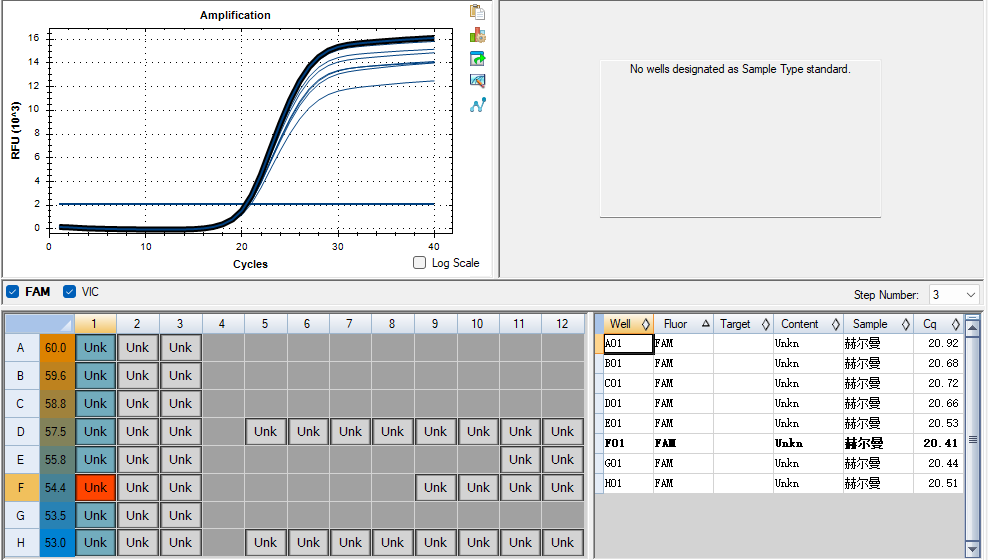The width and height of the screenshot is (988, 560).
Task: Sort table by Target column arrow
Action: [766, 324]
